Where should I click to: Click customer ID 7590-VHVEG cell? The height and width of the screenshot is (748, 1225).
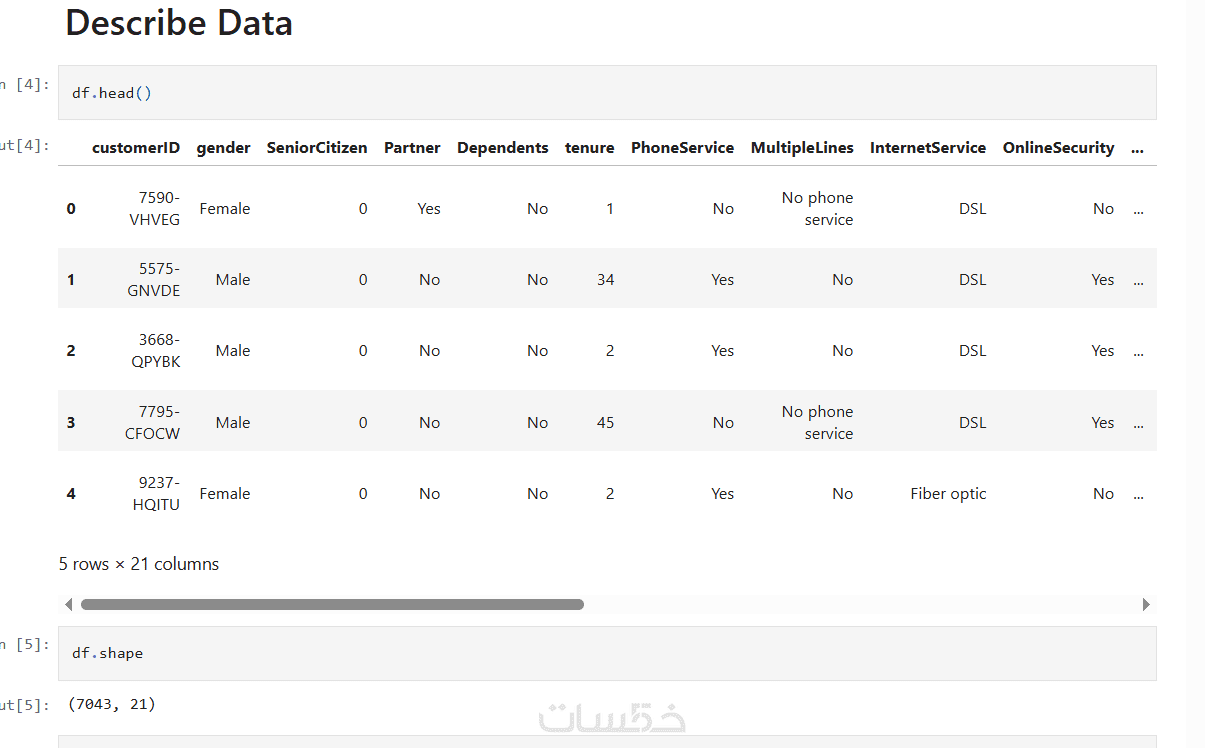point(154,208)
